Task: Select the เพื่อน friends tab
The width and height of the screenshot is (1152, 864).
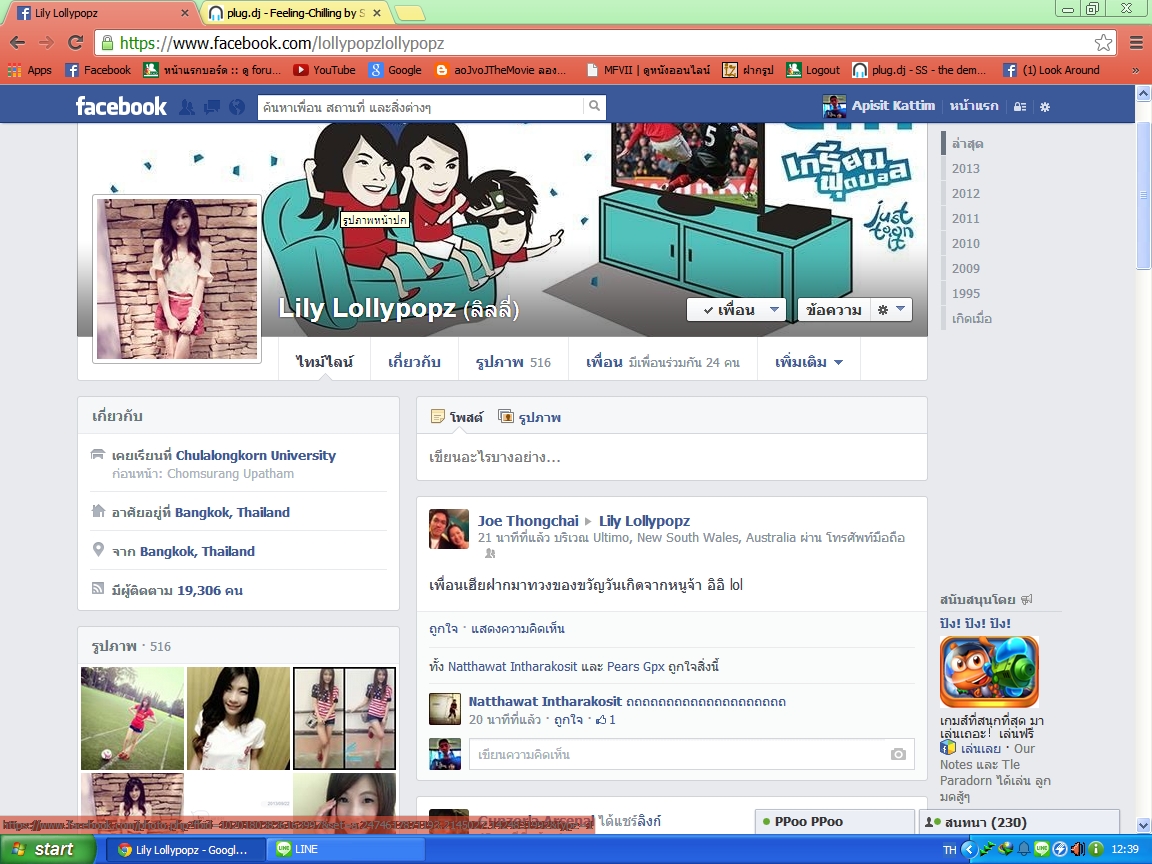Action: coord(663,361)
